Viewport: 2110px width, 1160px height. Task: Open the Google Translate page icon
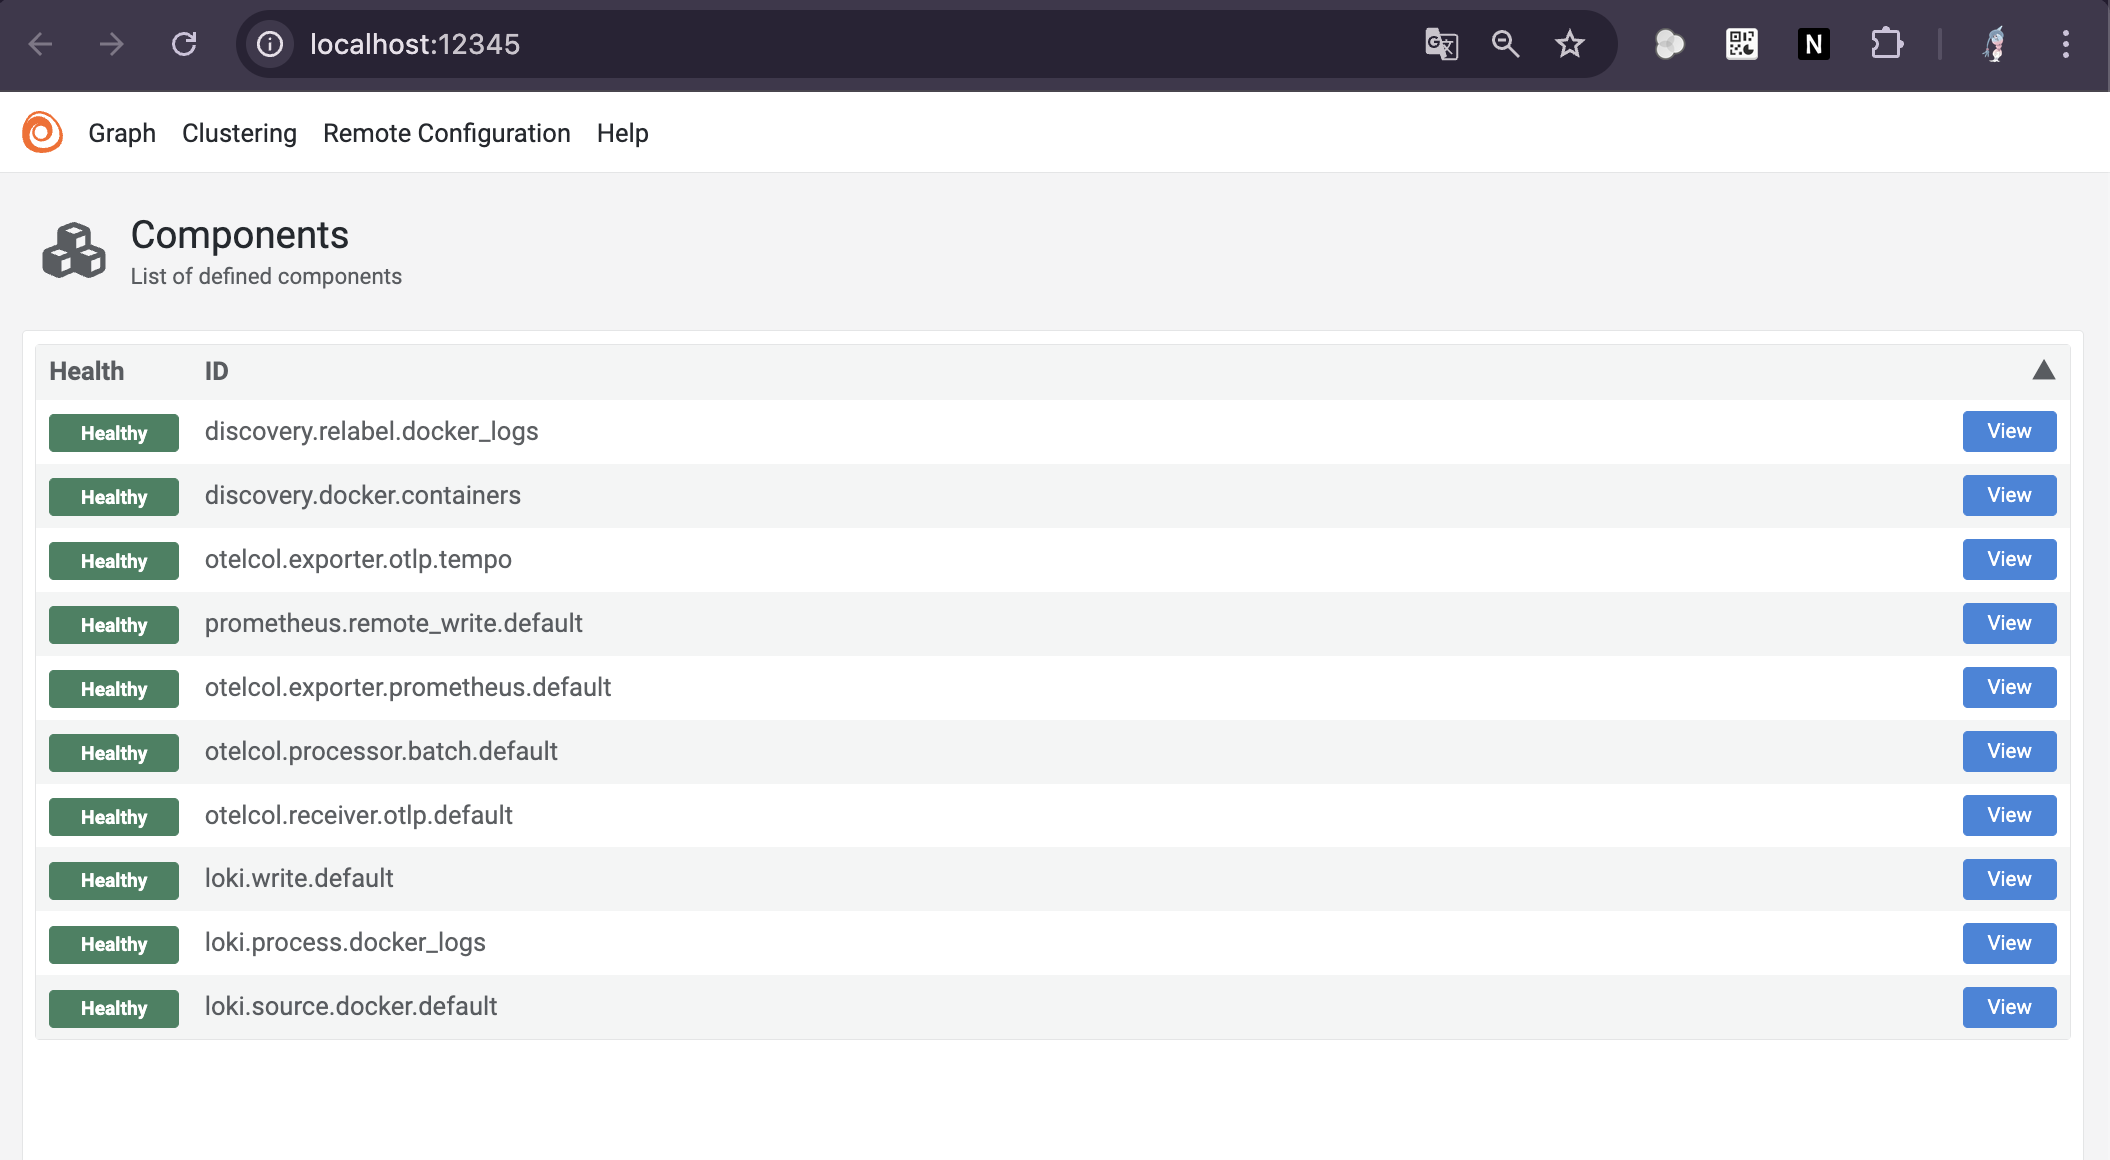pyautogui.click(x=1441, y=44)
